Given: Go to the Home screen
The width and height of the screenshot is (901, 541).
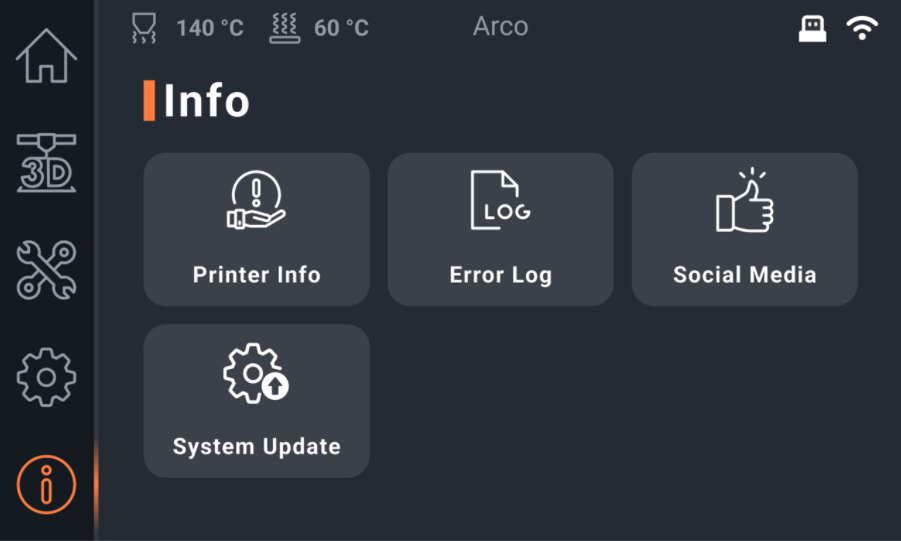Looking at the screenshot, I should (x=46, y=56).
